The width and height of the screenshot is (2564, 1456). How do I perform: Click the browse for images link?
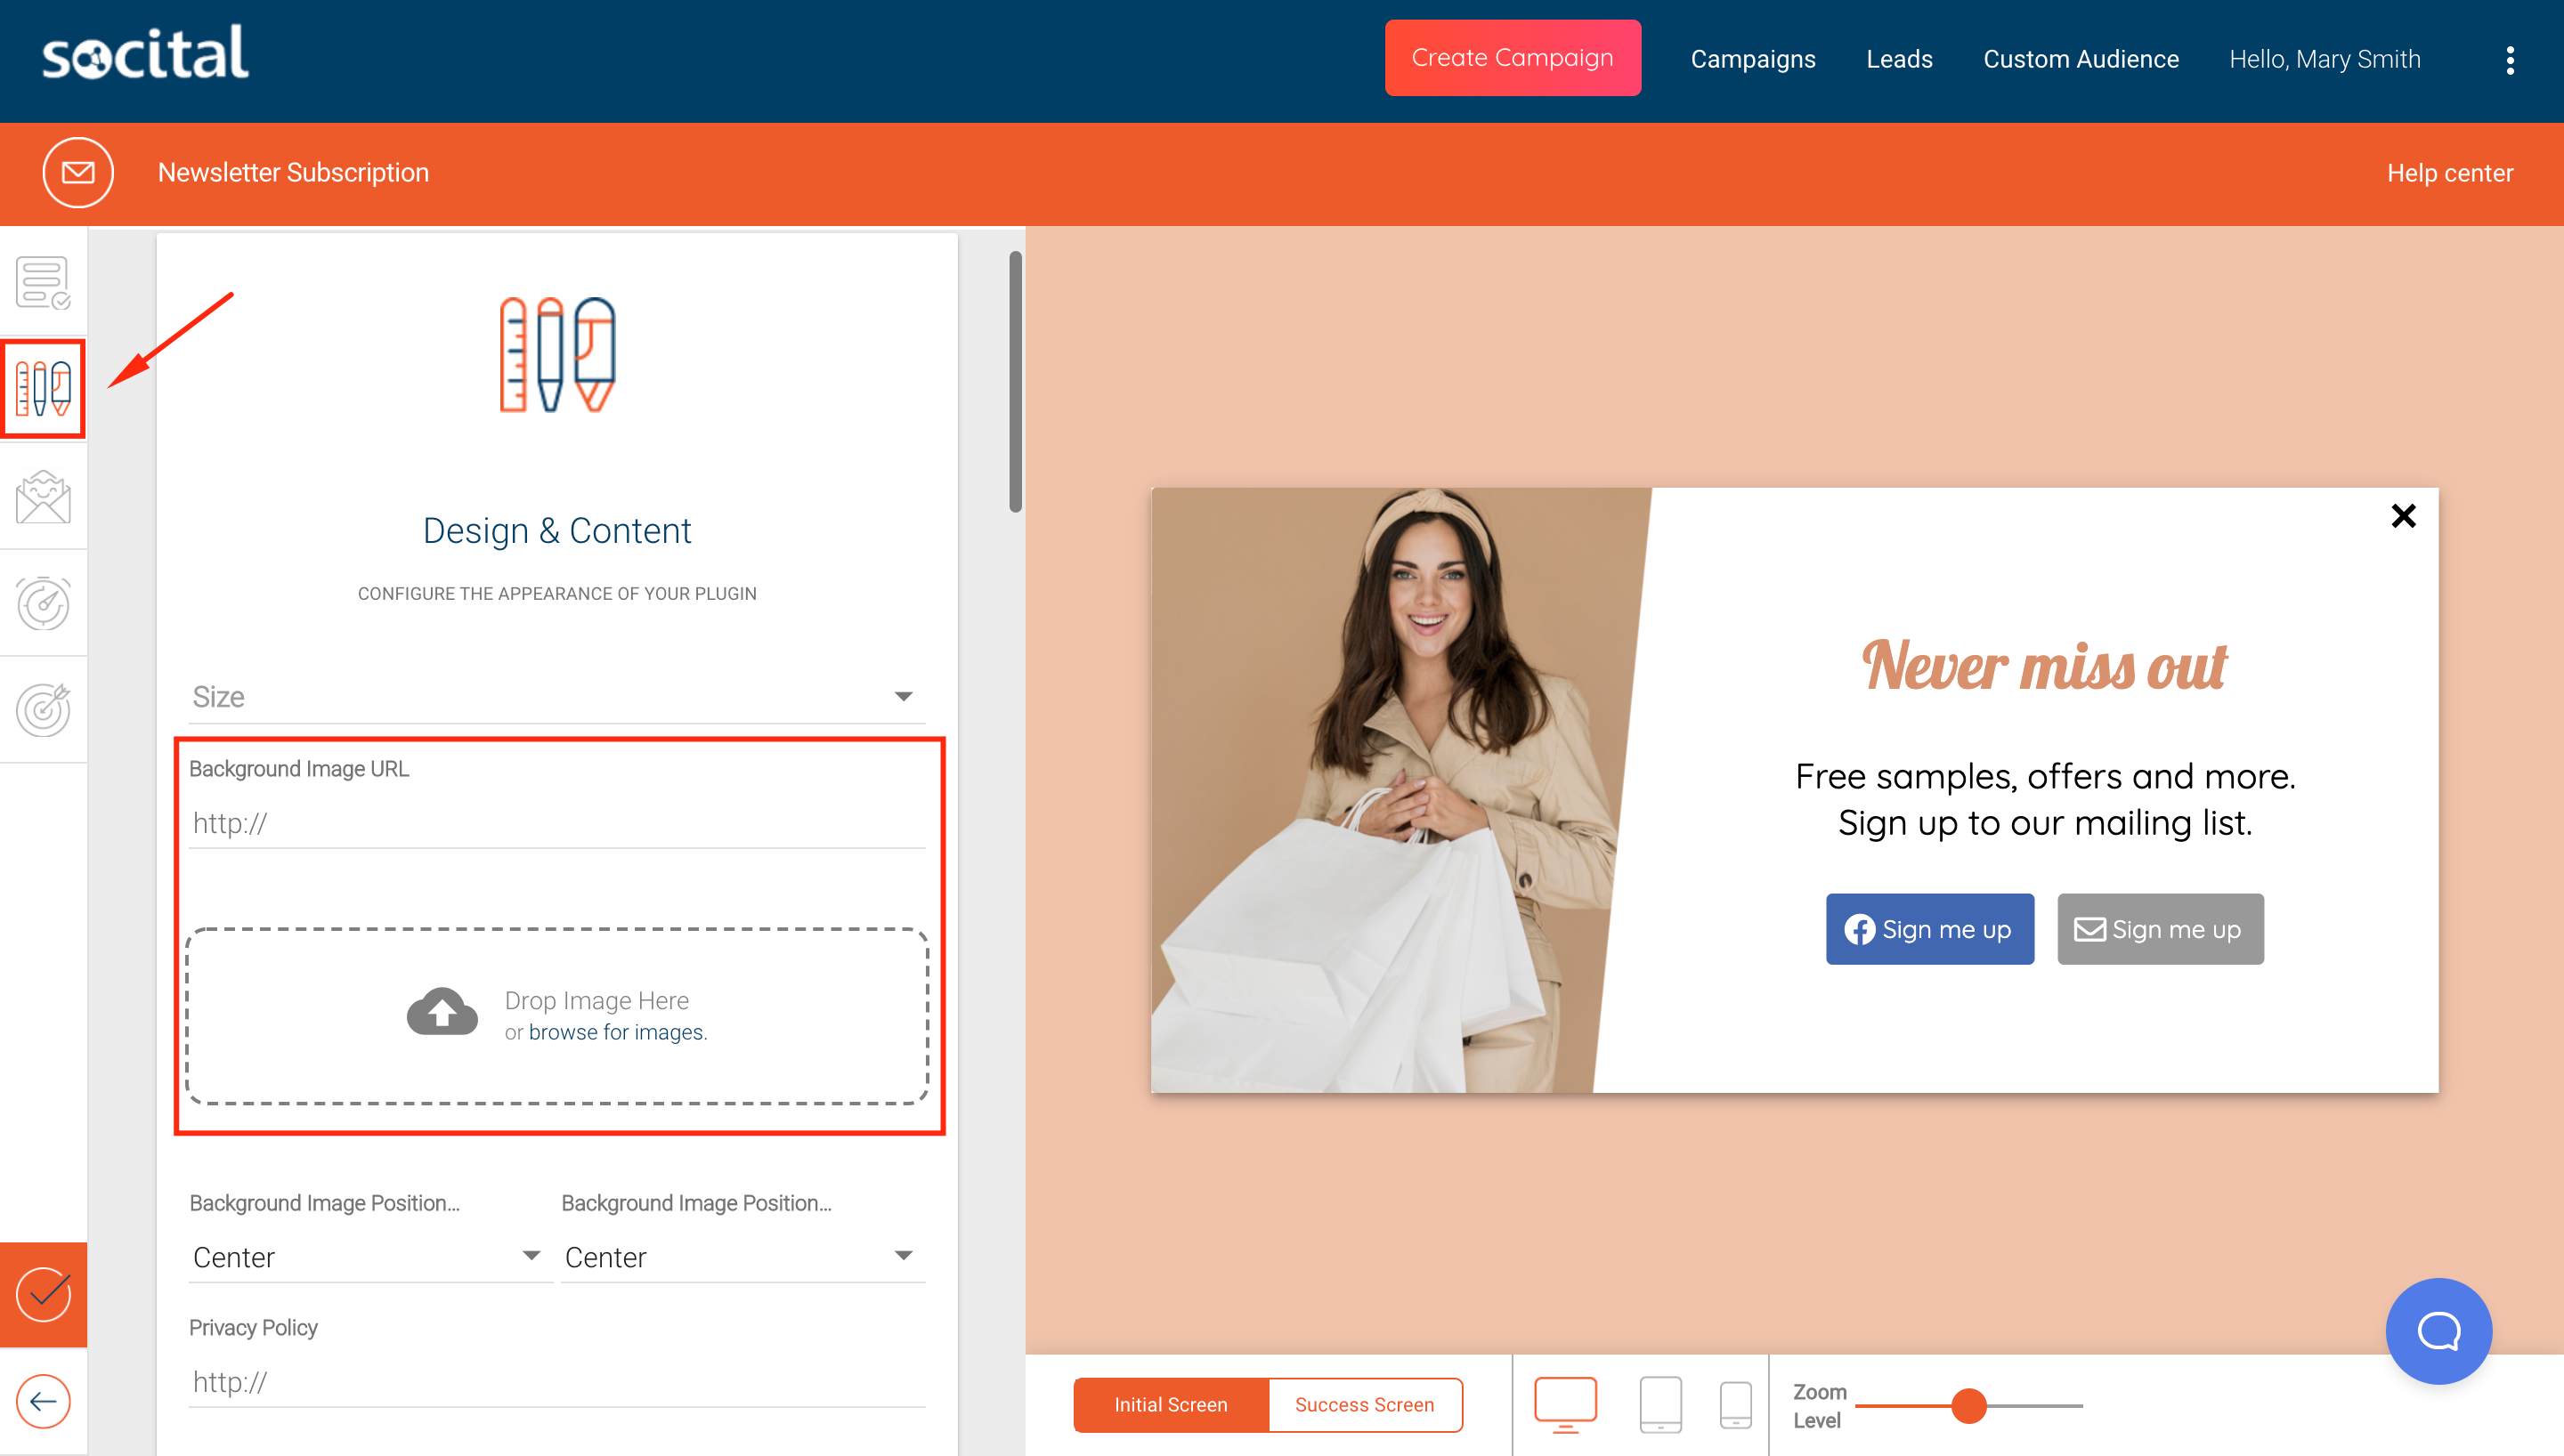(616, 1032)
